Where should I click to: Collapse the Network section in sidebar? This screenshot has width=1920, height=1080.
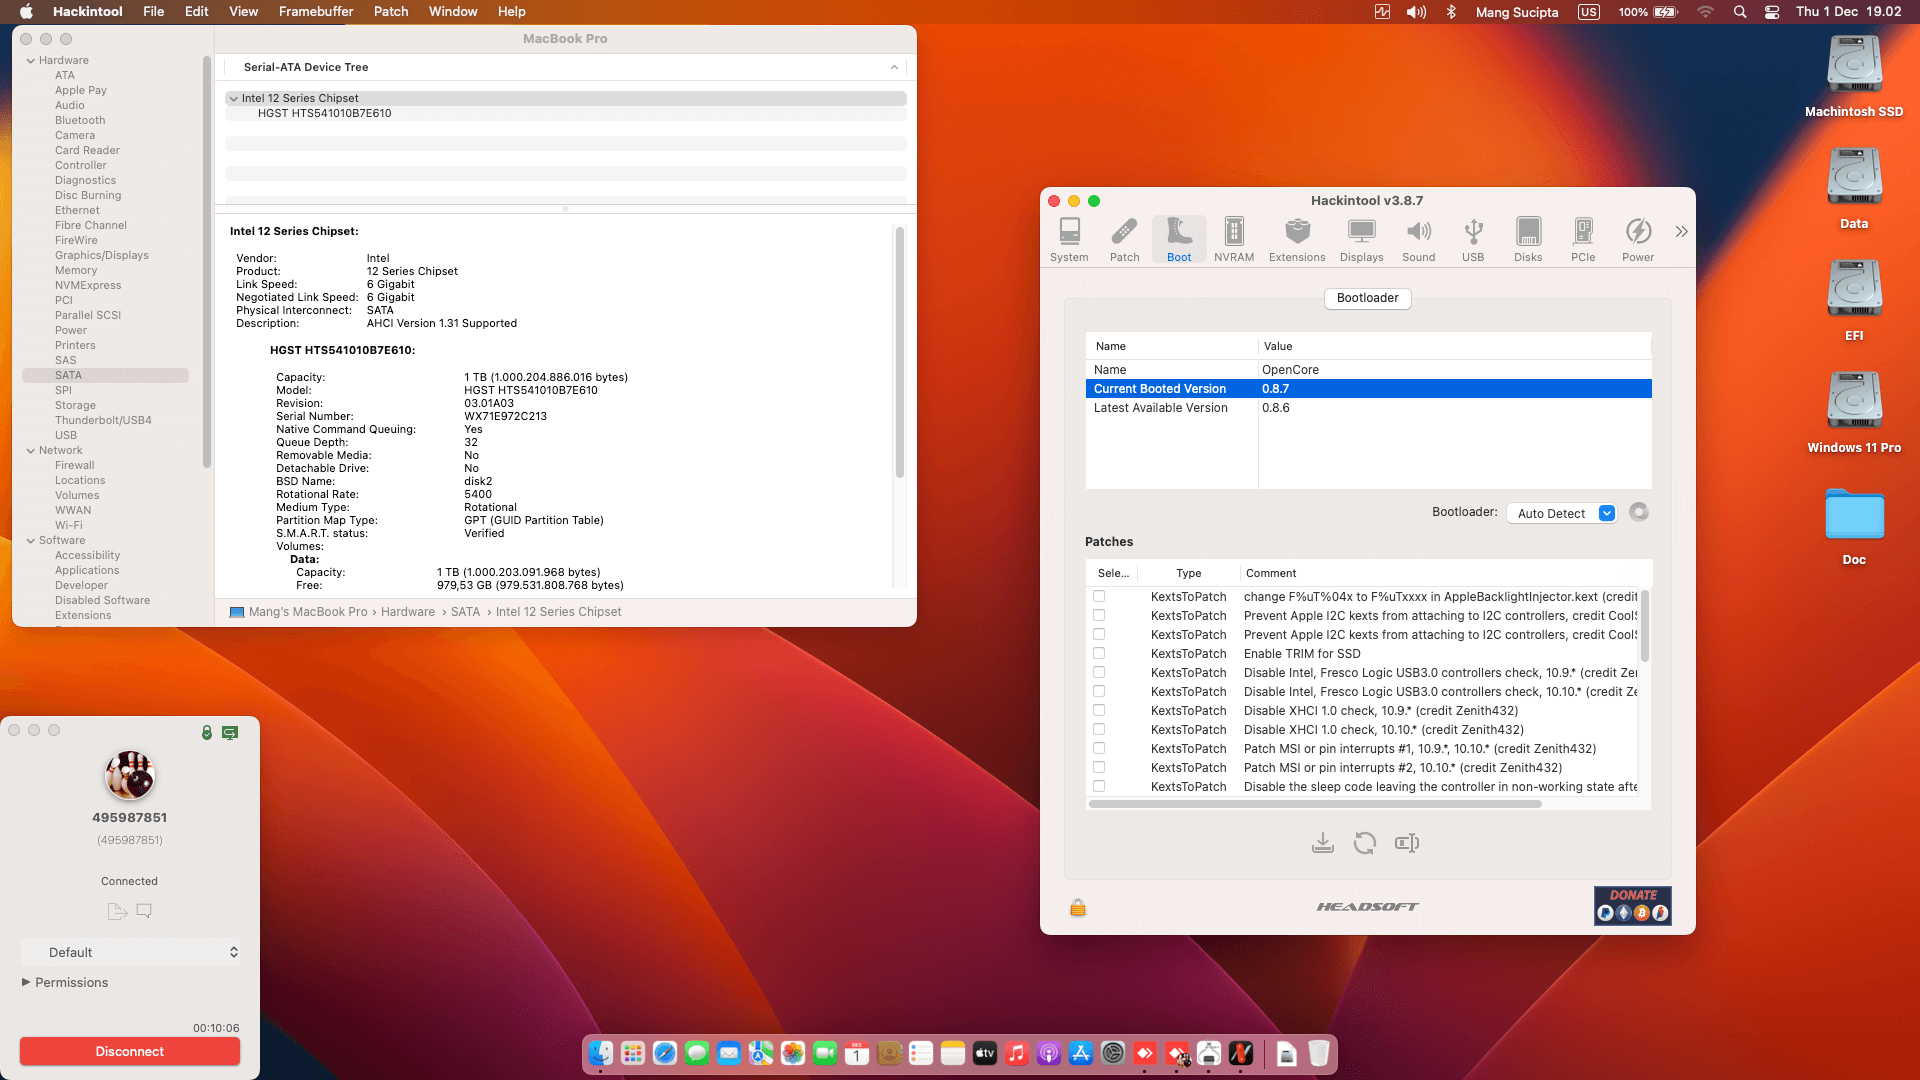(x=31, y=450)
